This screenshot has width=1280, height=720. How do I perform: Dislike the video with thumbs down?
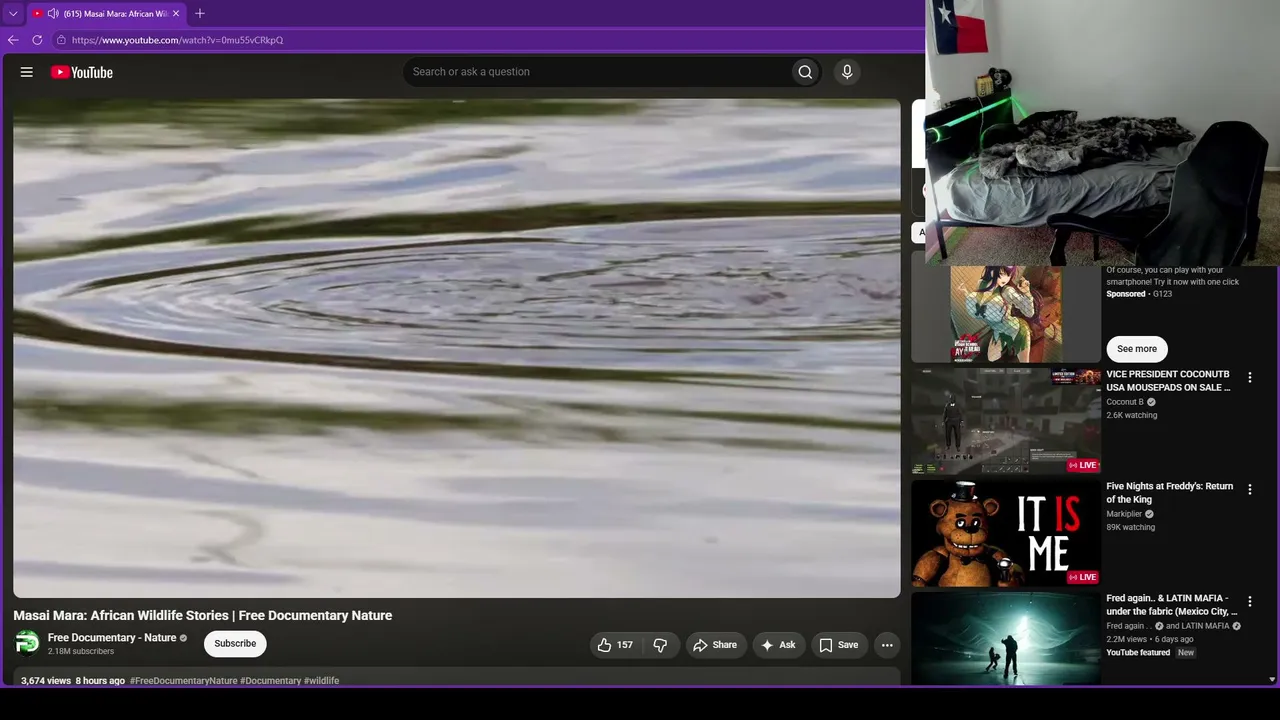click(660, 645)
